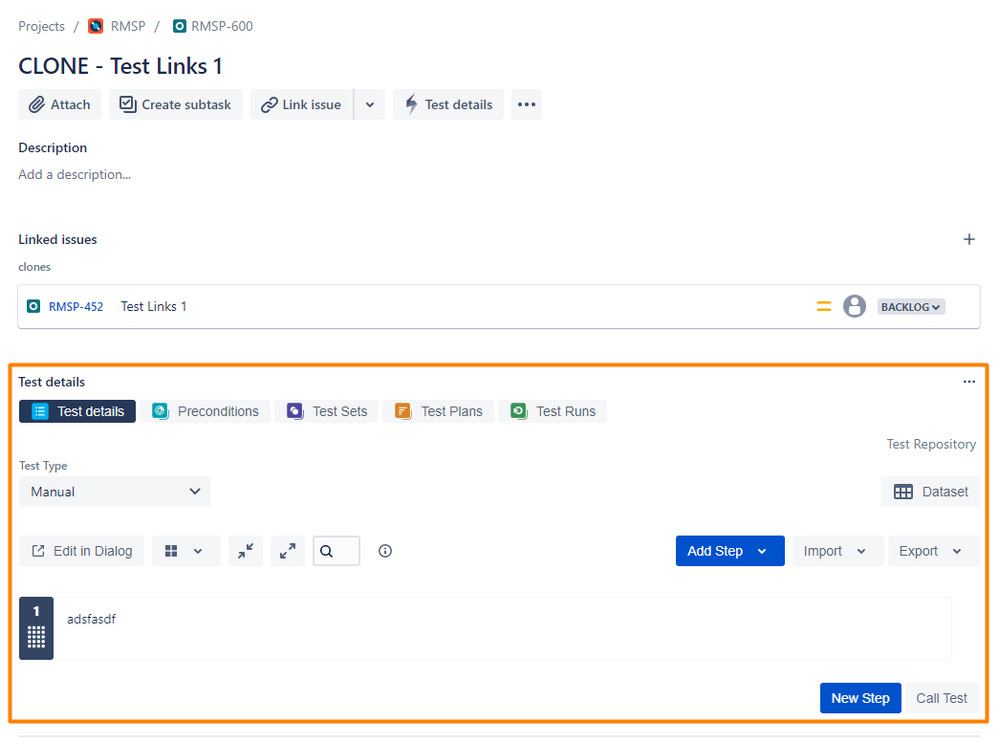Open the RMSP-600 breadcrumb link
Viewport: 999px width, 748px height.
pos(222,26)
